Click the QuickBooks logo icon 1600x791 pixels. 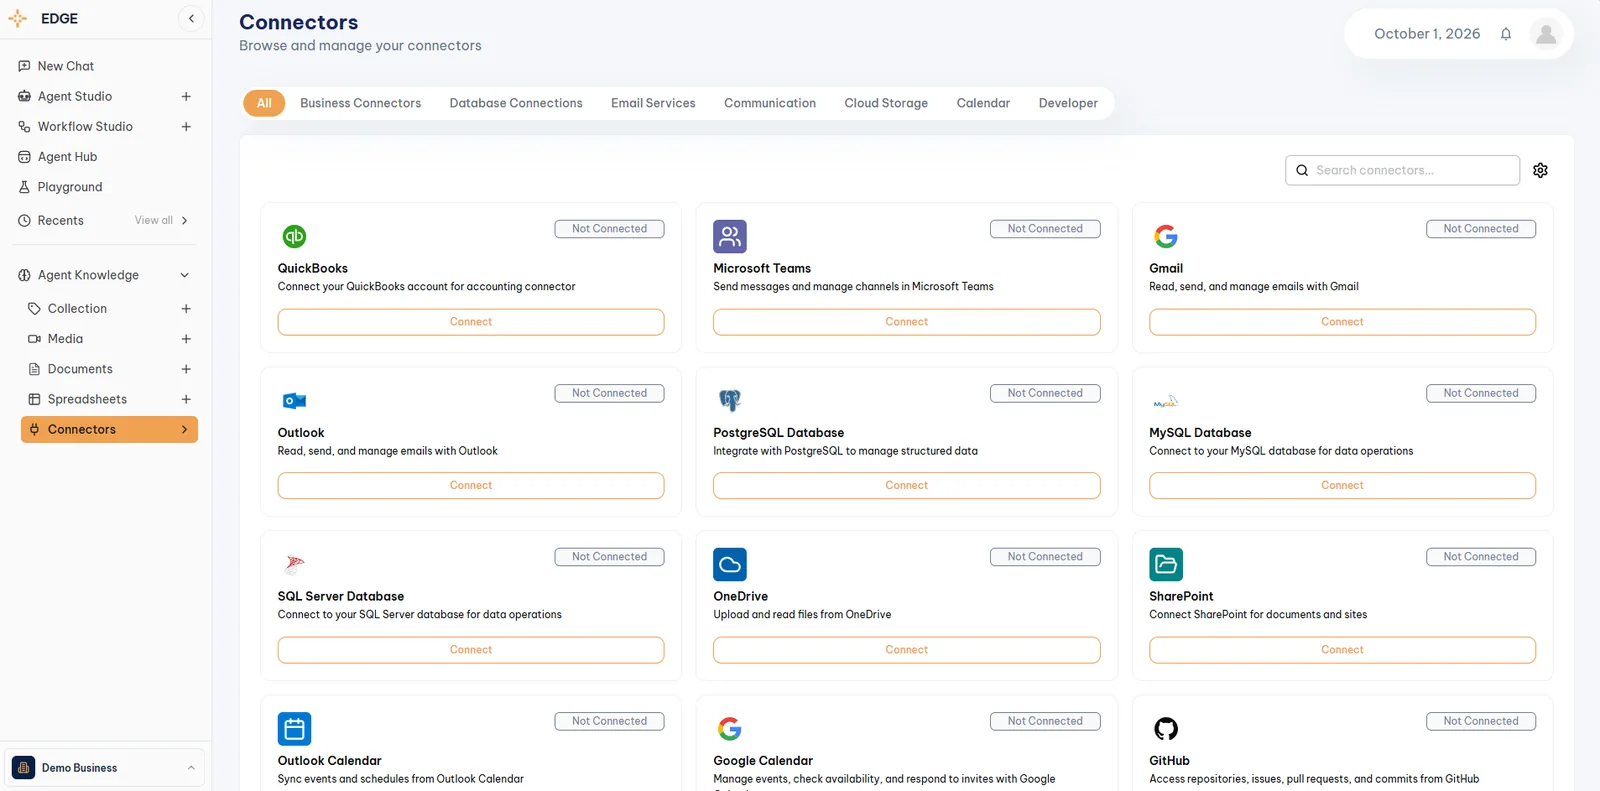pyautogui.click(x=294, y=236)
